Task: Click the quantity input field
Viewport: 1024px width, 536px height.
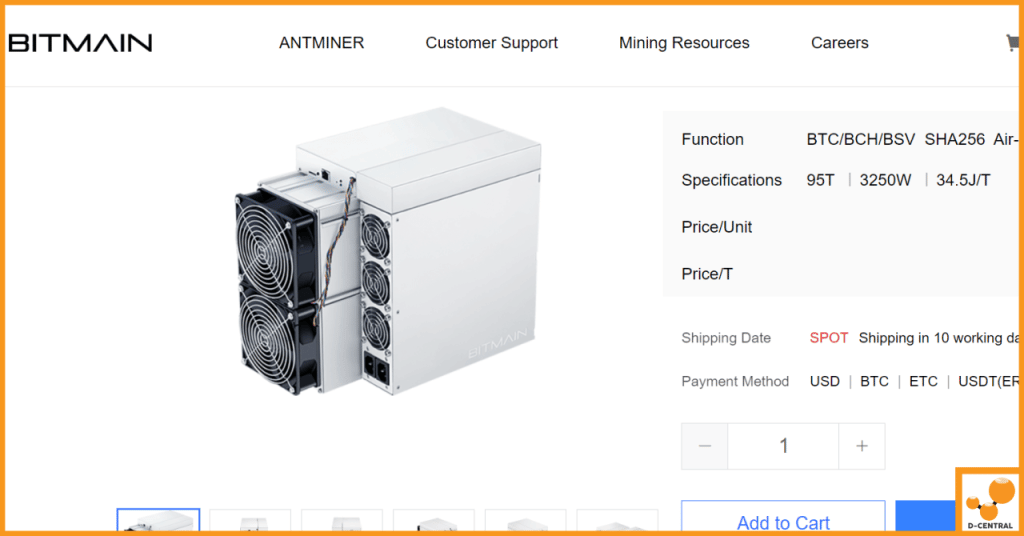Action: pyautogui.click(x=783, y=447)
